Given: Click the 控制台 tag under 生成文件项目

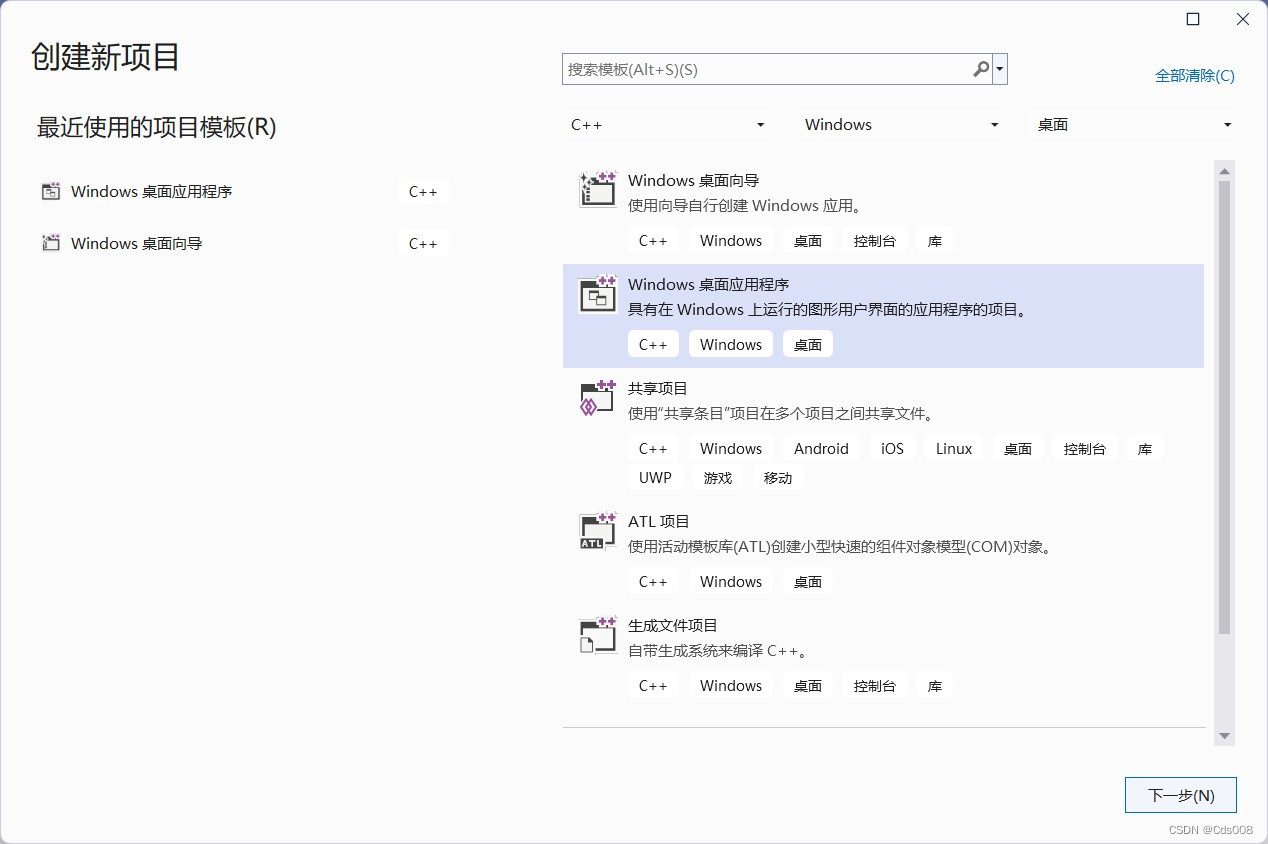Looking at the screenshot, I should coord(874,685).
